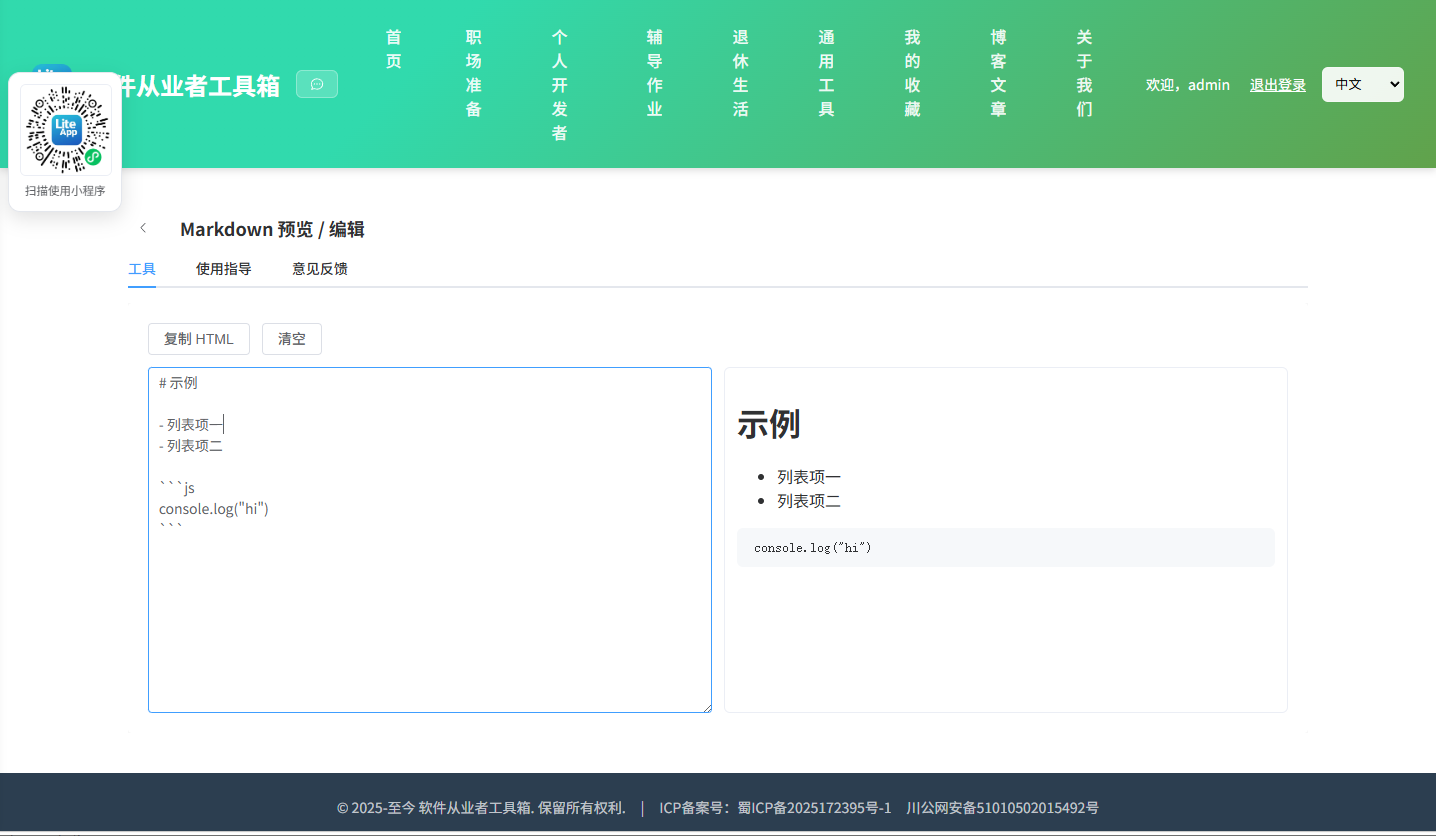Click the Markdown 预览 / 编辑 page title

tap(272, 229)
